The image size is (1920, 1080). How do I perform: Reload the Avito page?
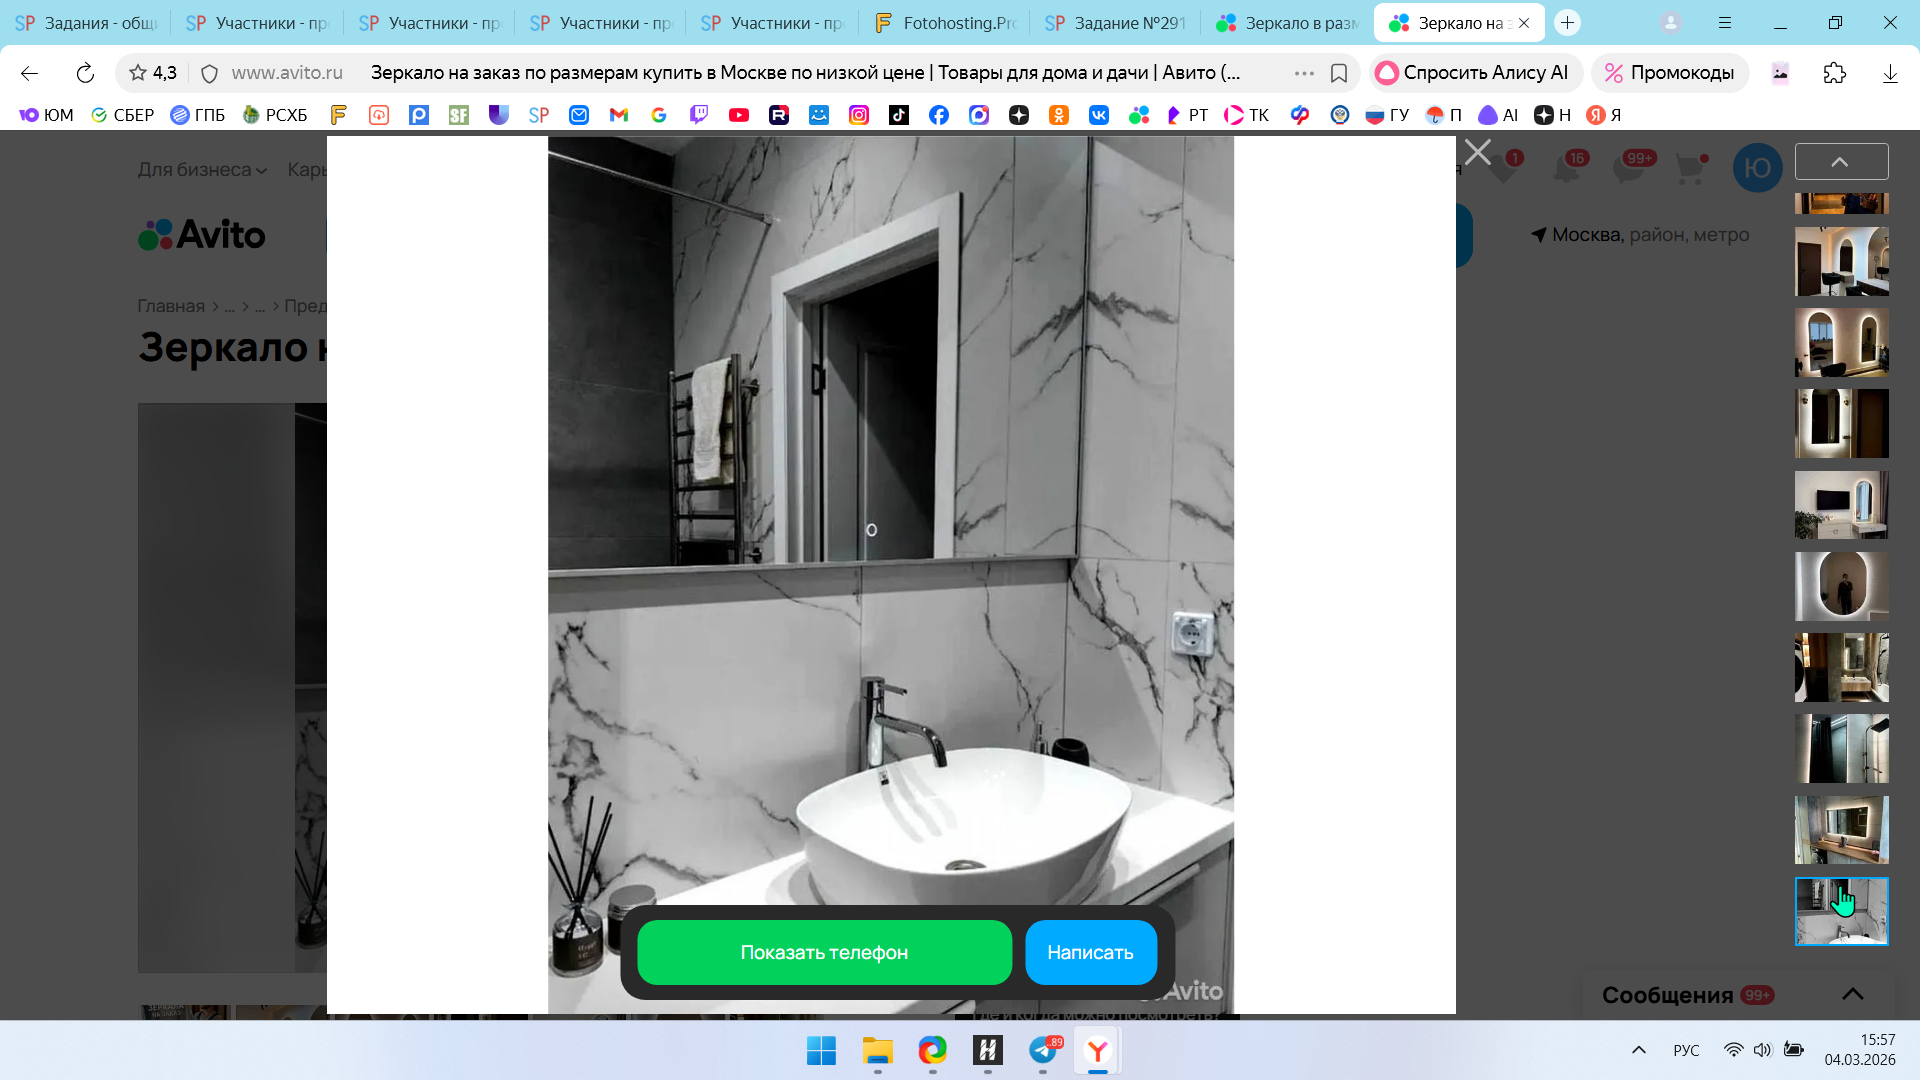85,73
